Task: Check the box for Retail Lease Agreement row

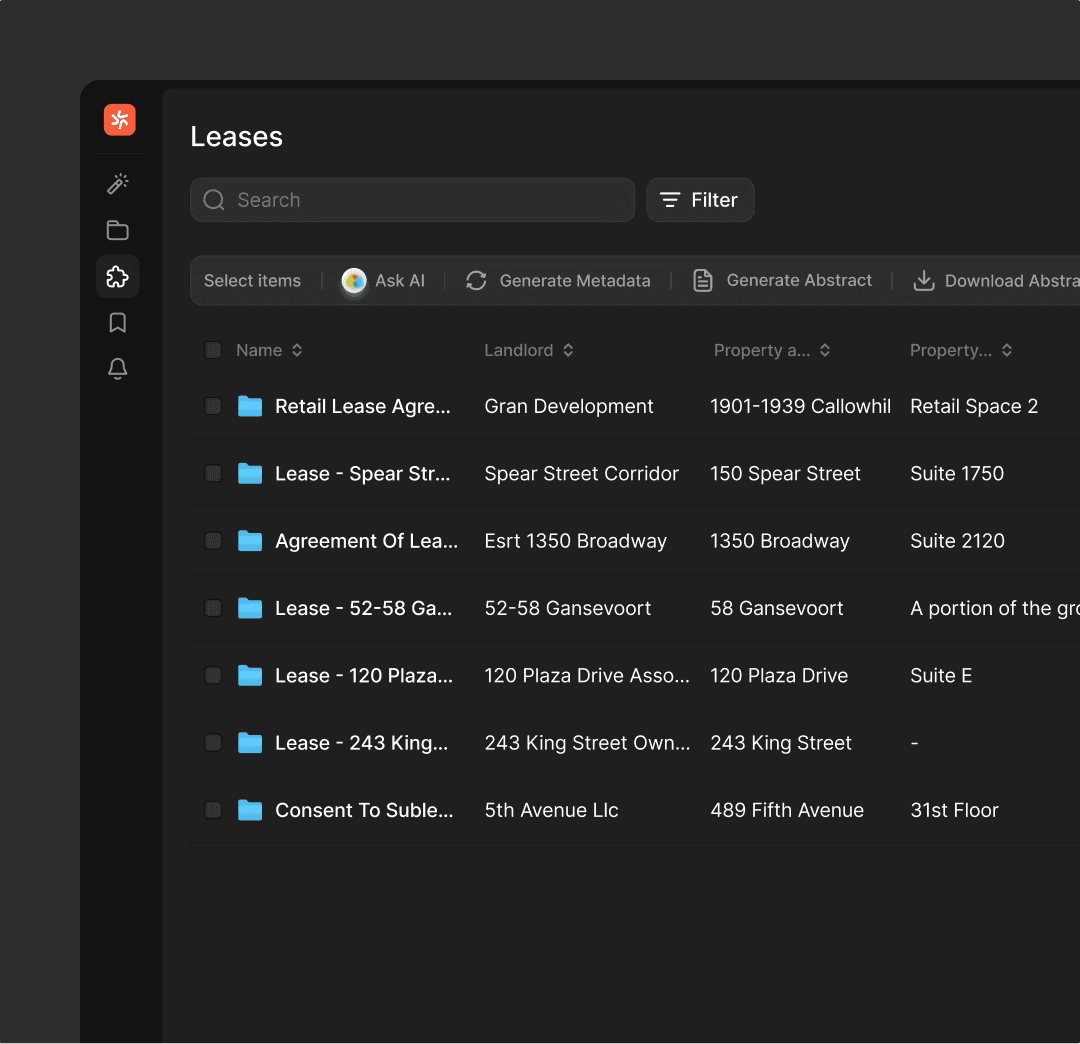Action: 213,406
